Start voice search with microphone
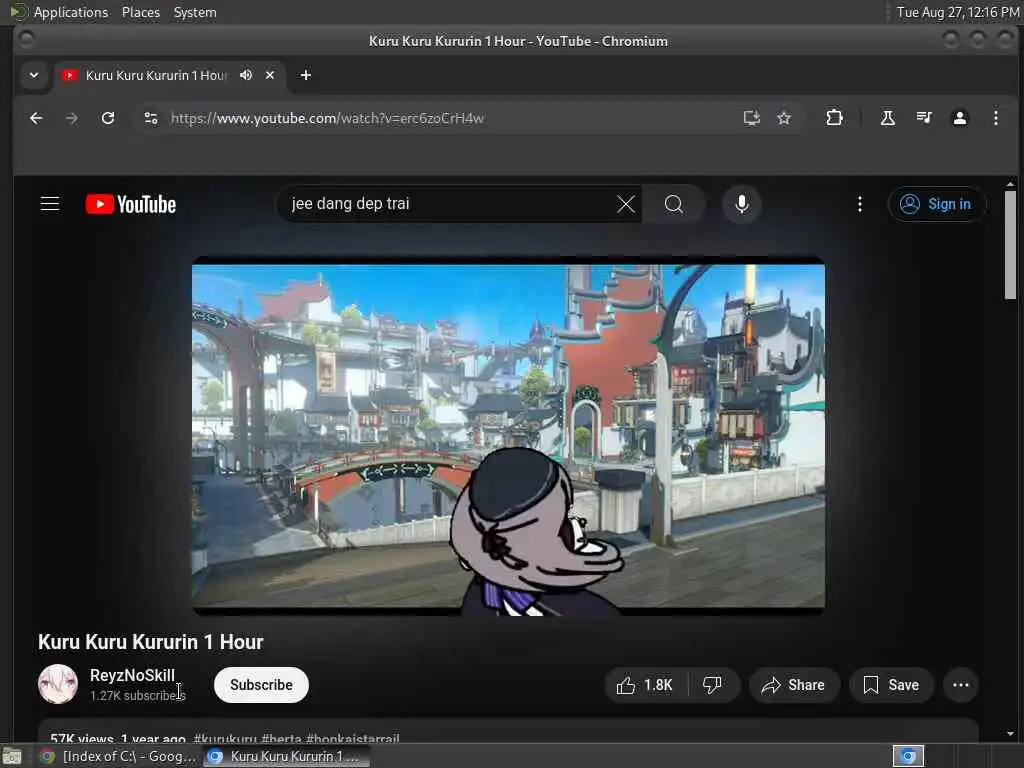Image resolution: width=1024 pixels, height=768 pixels. tap(742, 204)
